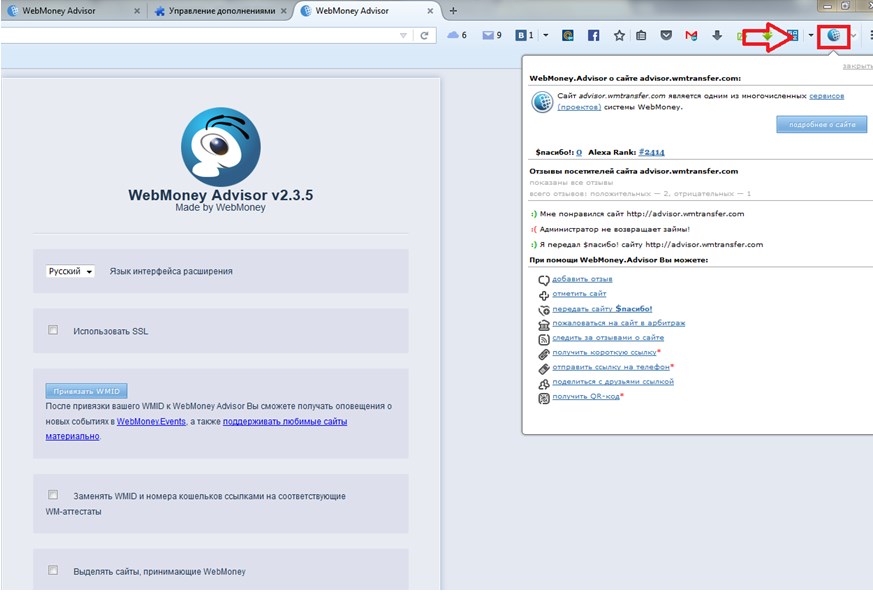Screen dimensions: 873x593
Task: Click the bookmark star icon
Action: [x=619, y=36]
